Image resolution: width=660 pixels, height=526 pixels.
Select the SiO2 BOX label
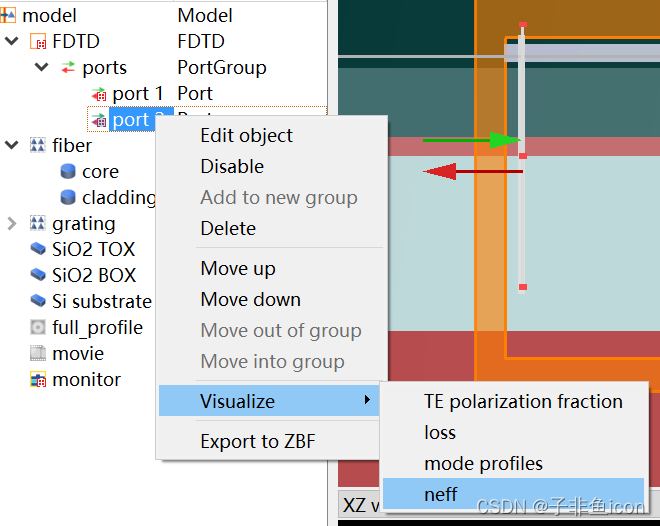(x=94, y=275)
